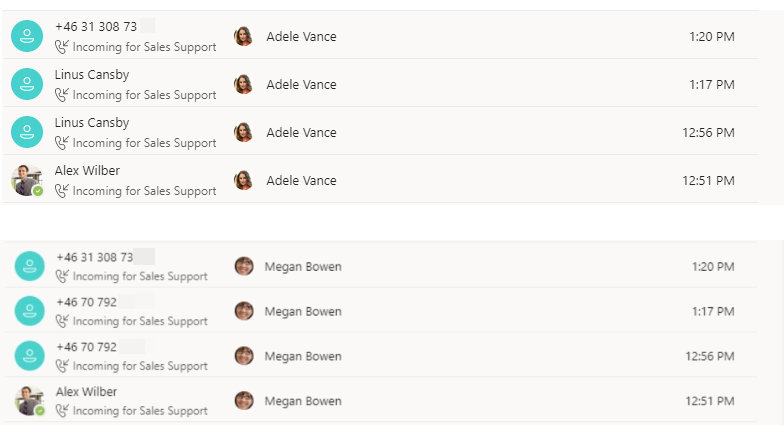Click Megan Bowen's avatar in 12:56 PM row

244,356
